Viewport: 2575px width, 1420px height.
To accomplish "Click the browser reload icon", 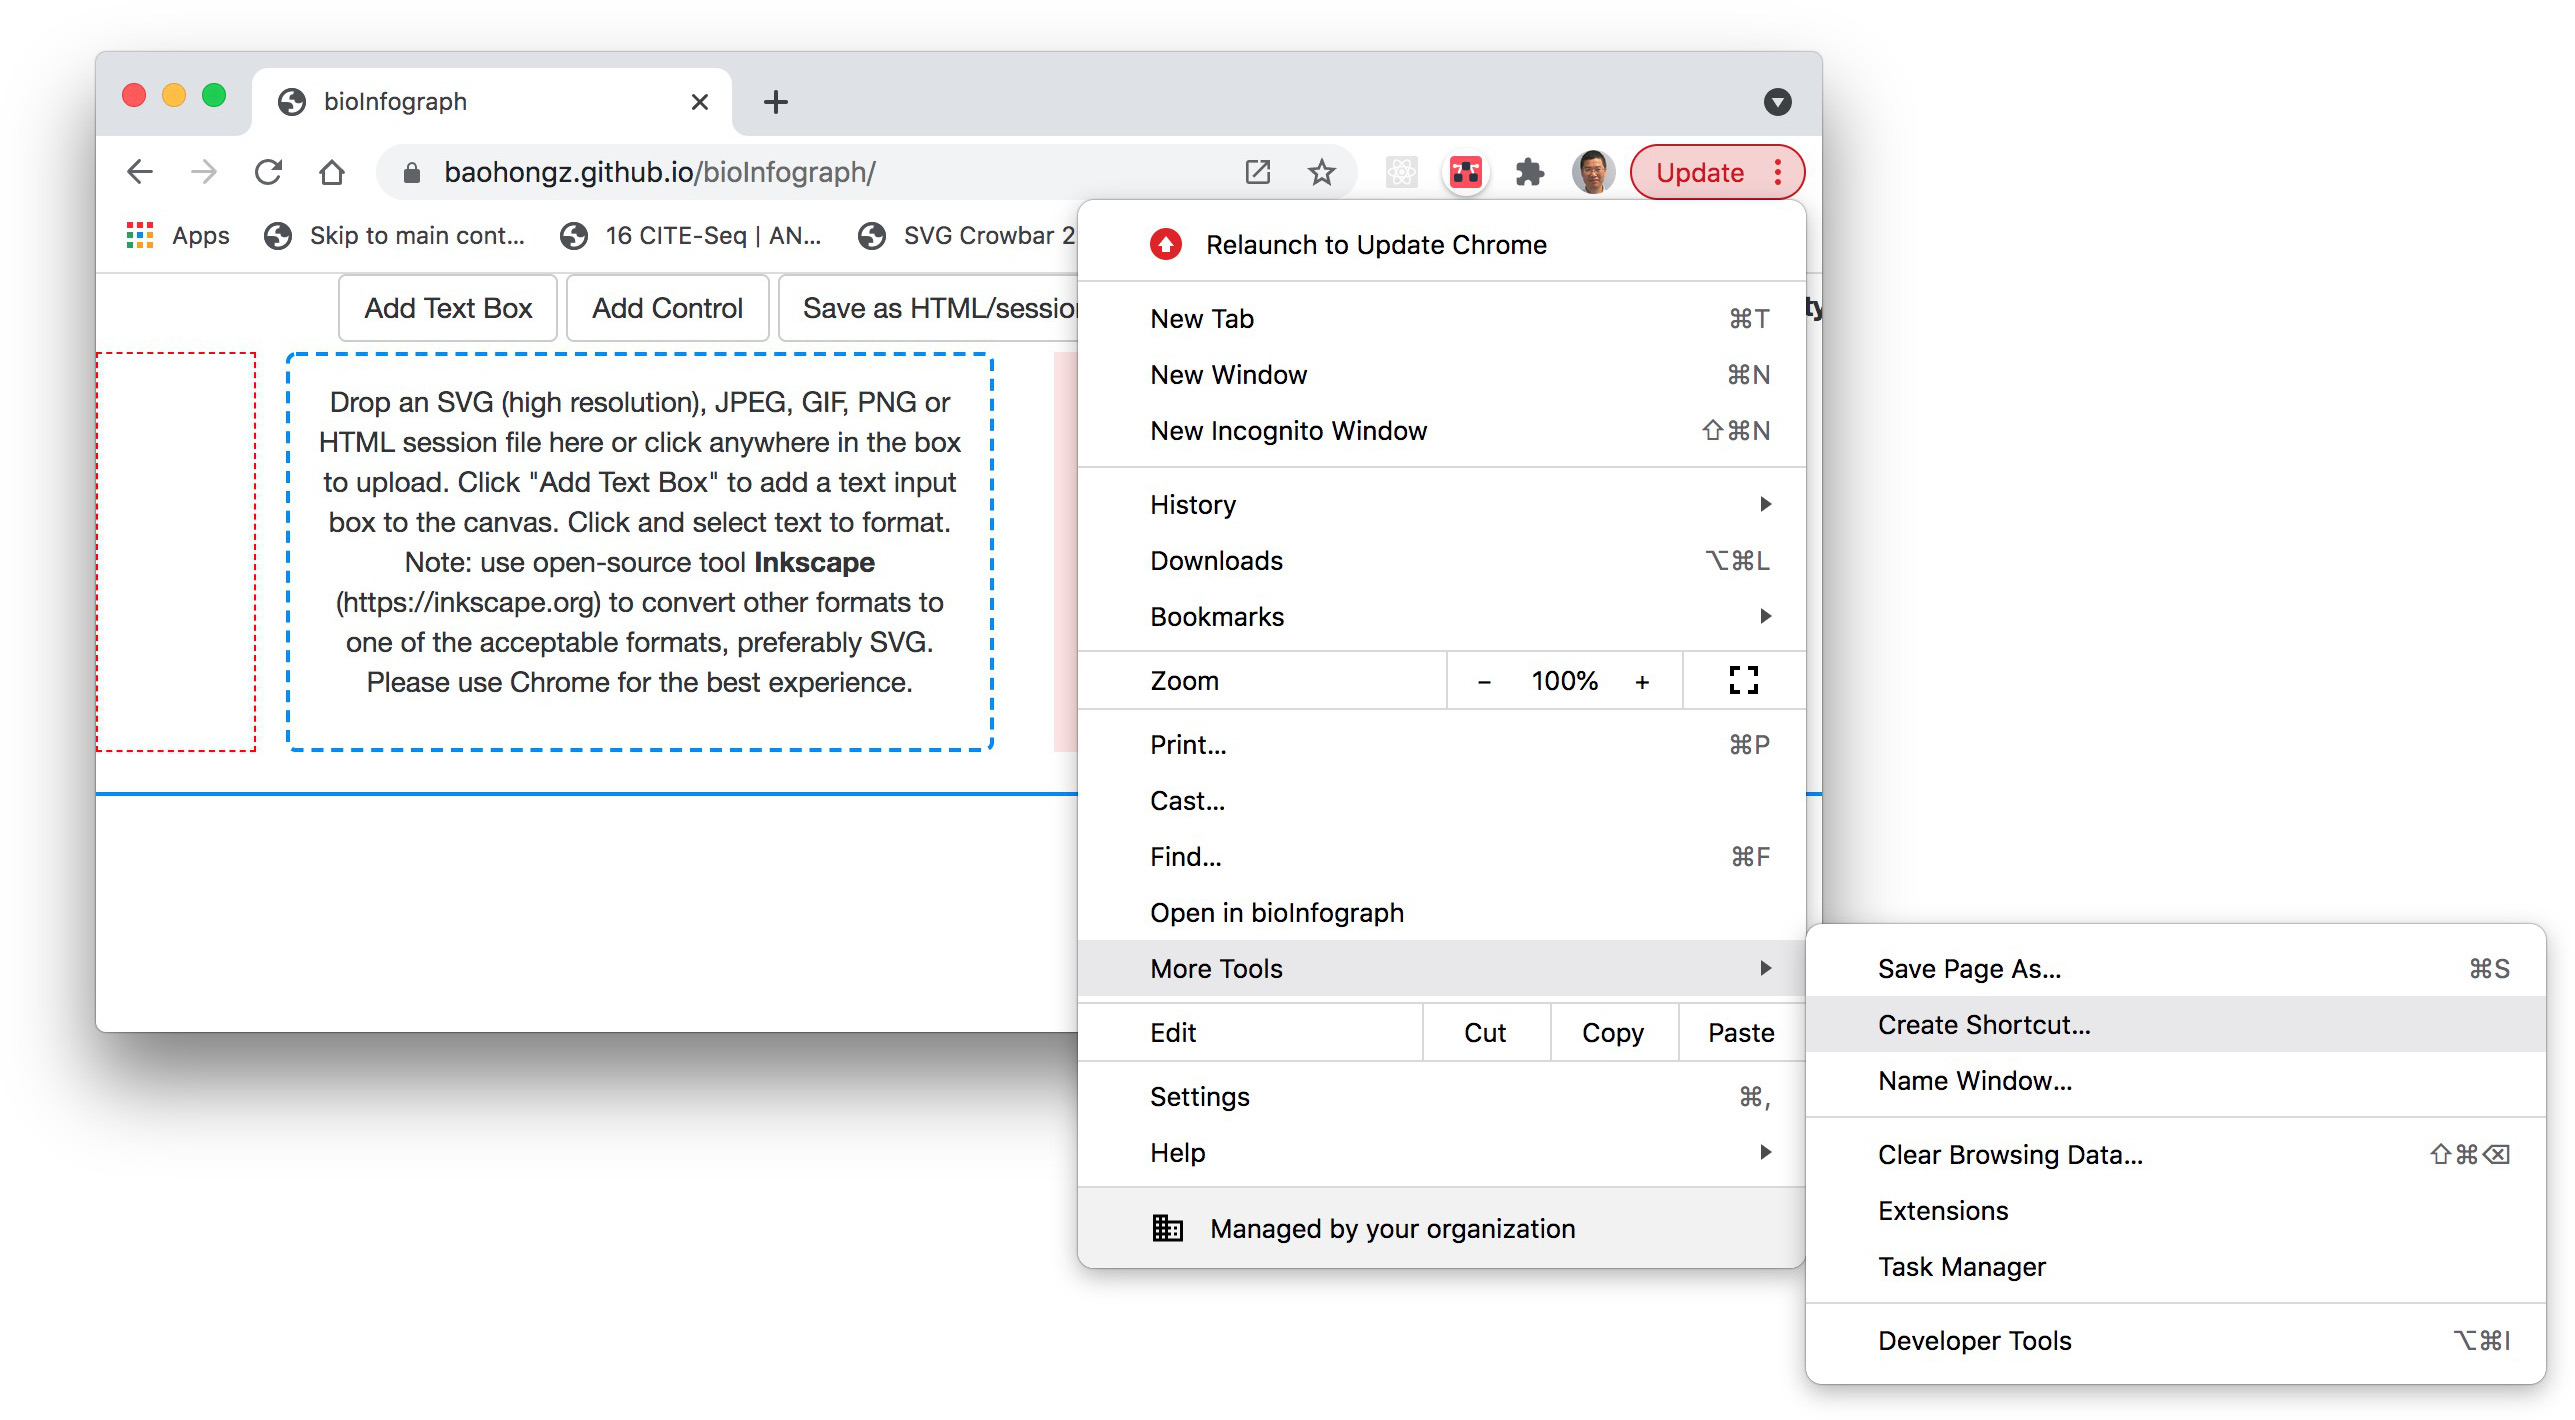I will 268,172.
